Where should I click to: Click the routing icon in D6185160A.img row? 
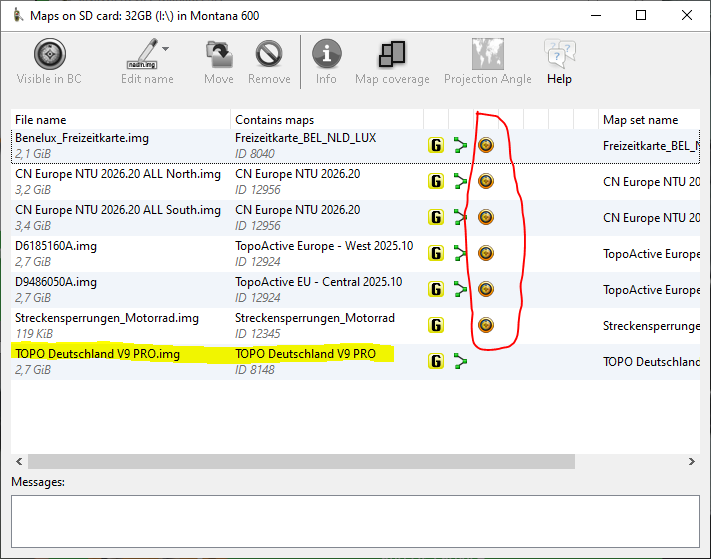(x=460, y=253)
